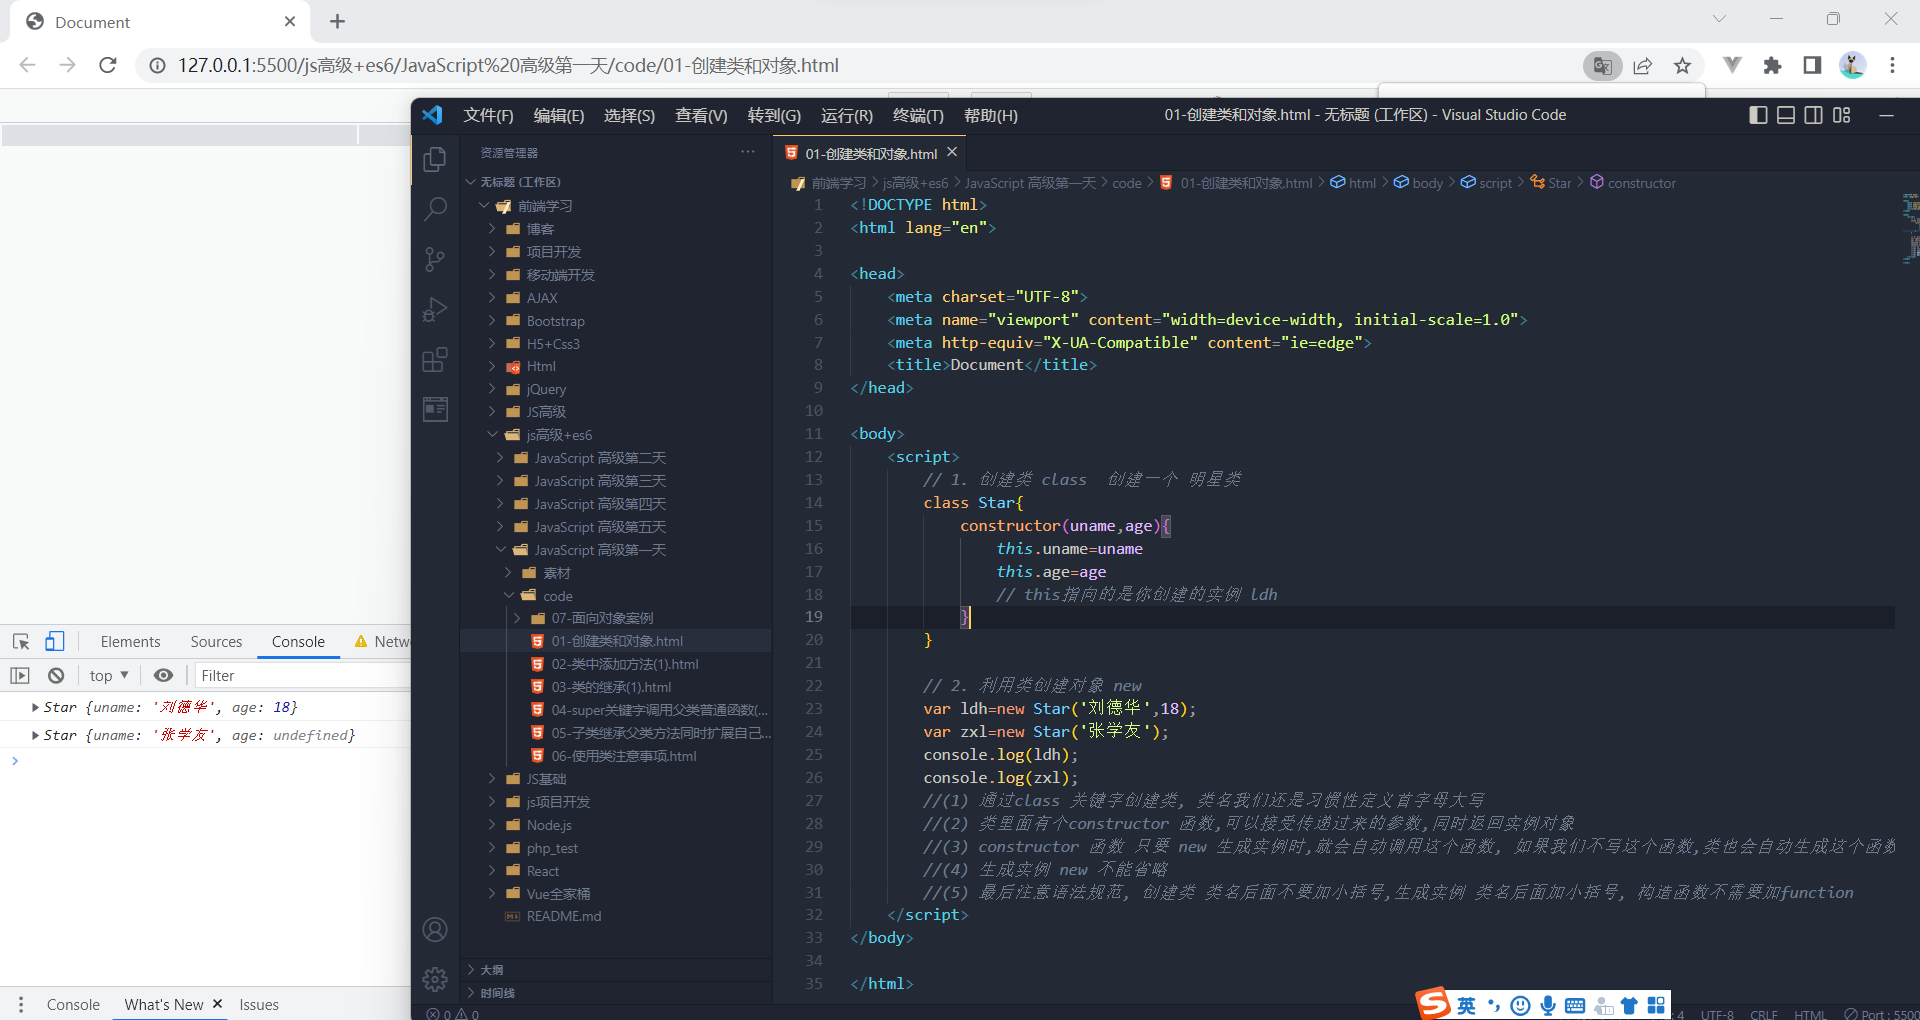Reload the page in Chrome
This screenshot has width=1920, height=1020.
(x=108, y=65)
